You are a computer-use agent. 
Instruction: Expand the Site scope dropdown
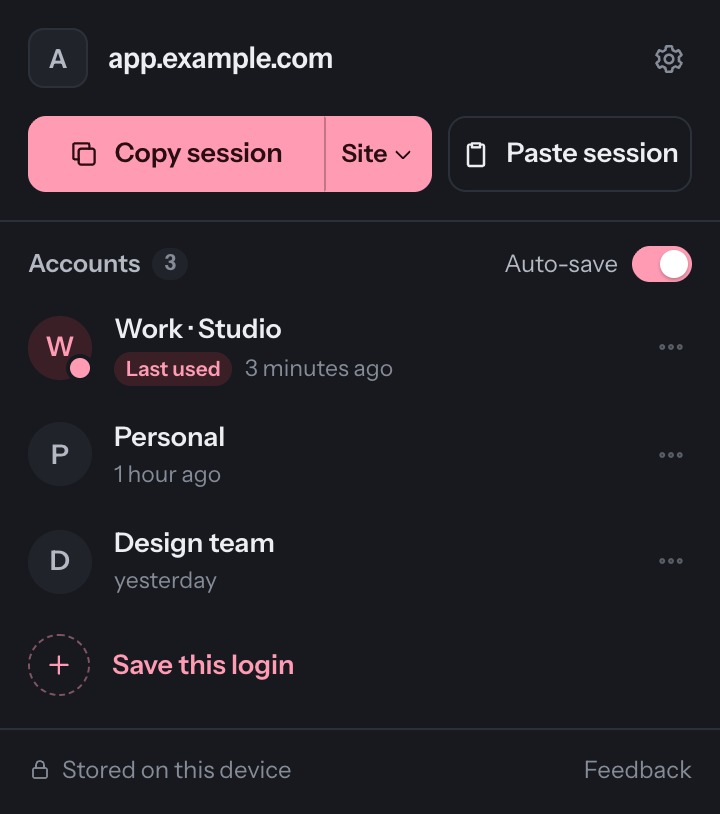point(378,154)
